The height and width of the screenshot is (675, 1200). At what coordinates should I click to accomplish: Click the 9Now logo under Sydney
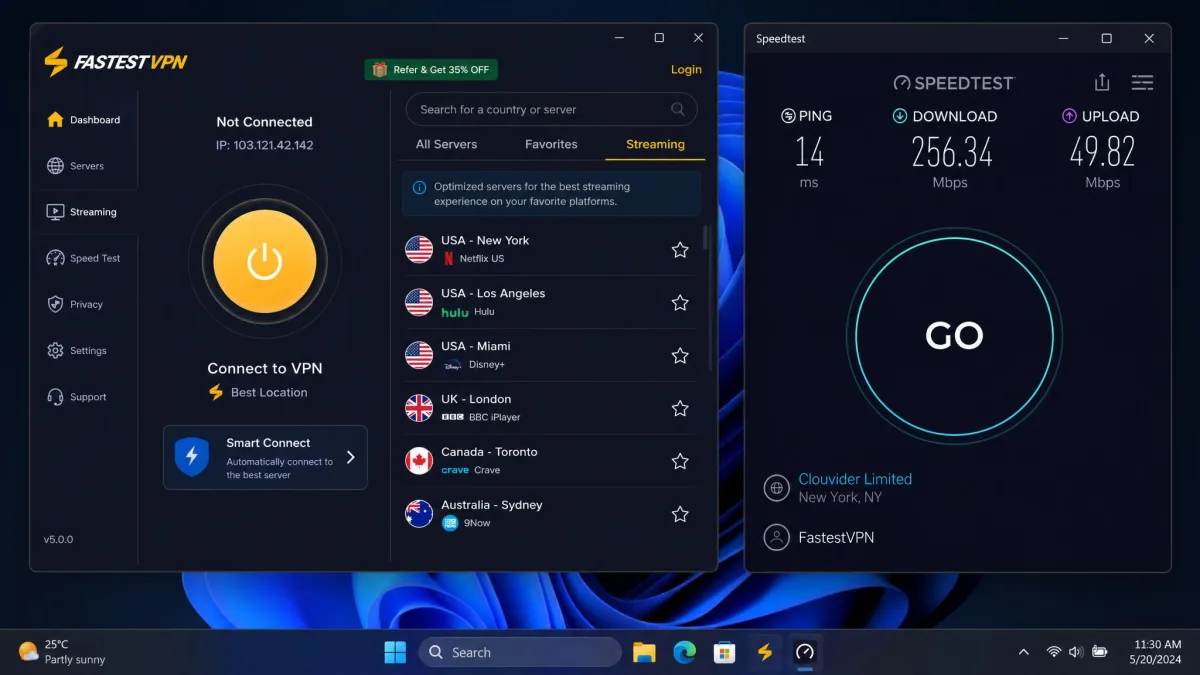point(450,523)
